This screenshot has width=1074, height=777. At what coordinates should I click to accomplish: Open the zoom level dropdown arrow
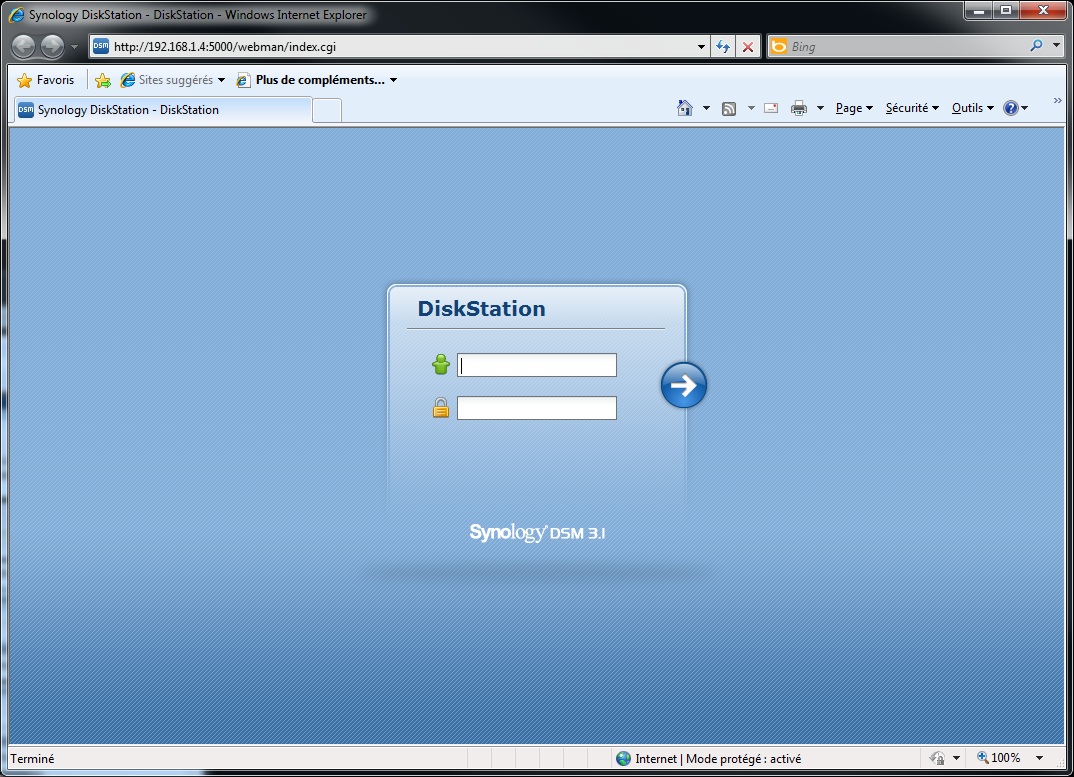click(1039, 758)
